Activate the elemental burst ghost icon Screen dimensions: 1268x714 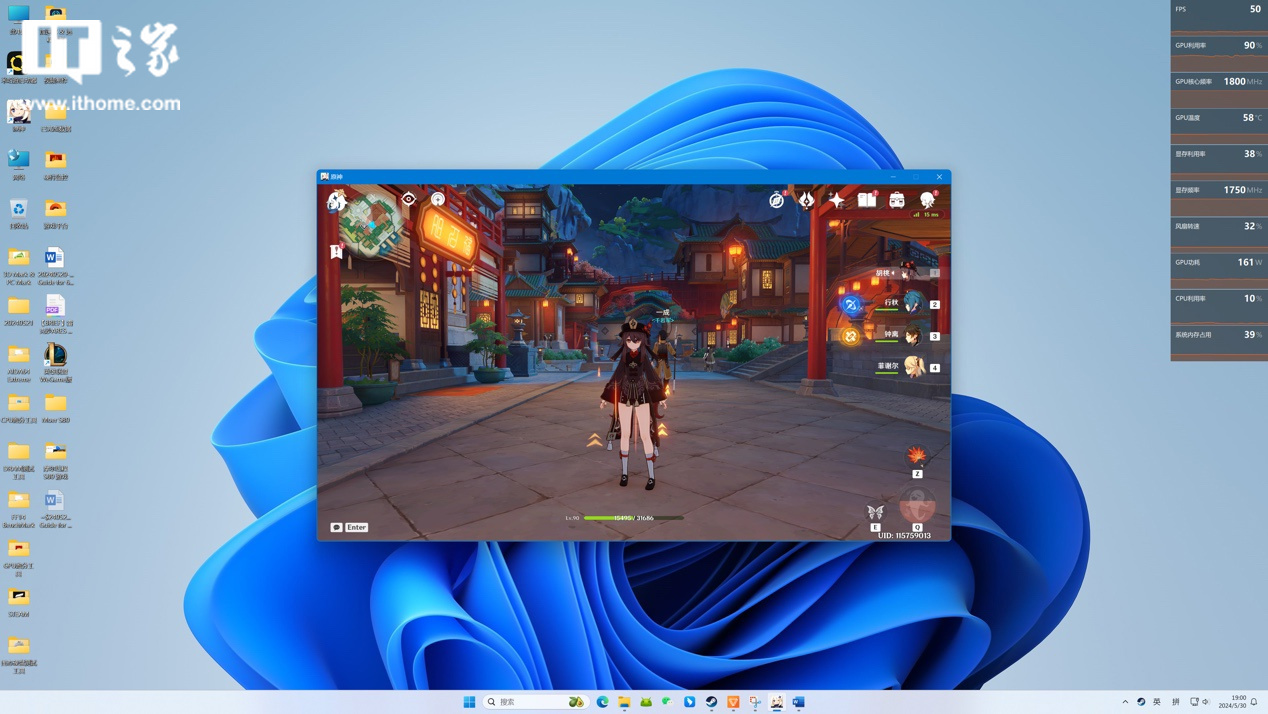click(x=917, y=506)
